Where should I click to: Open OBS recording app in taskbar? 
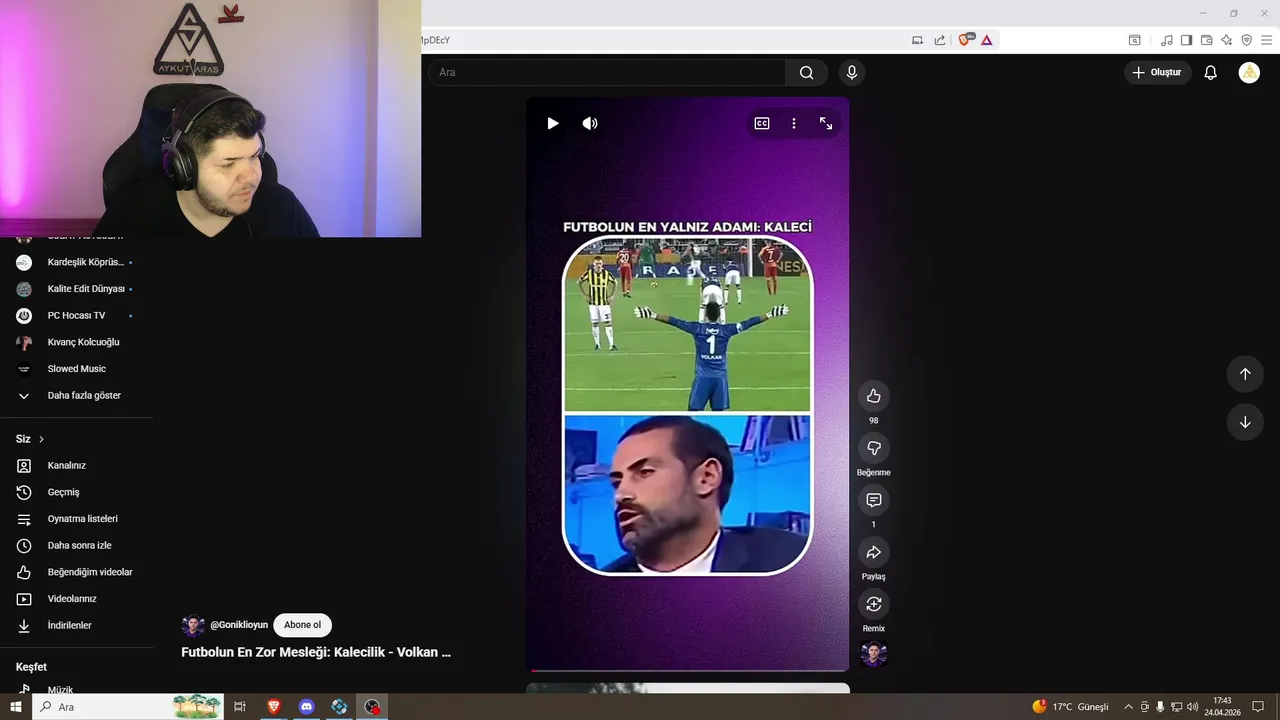coord(372,707)
